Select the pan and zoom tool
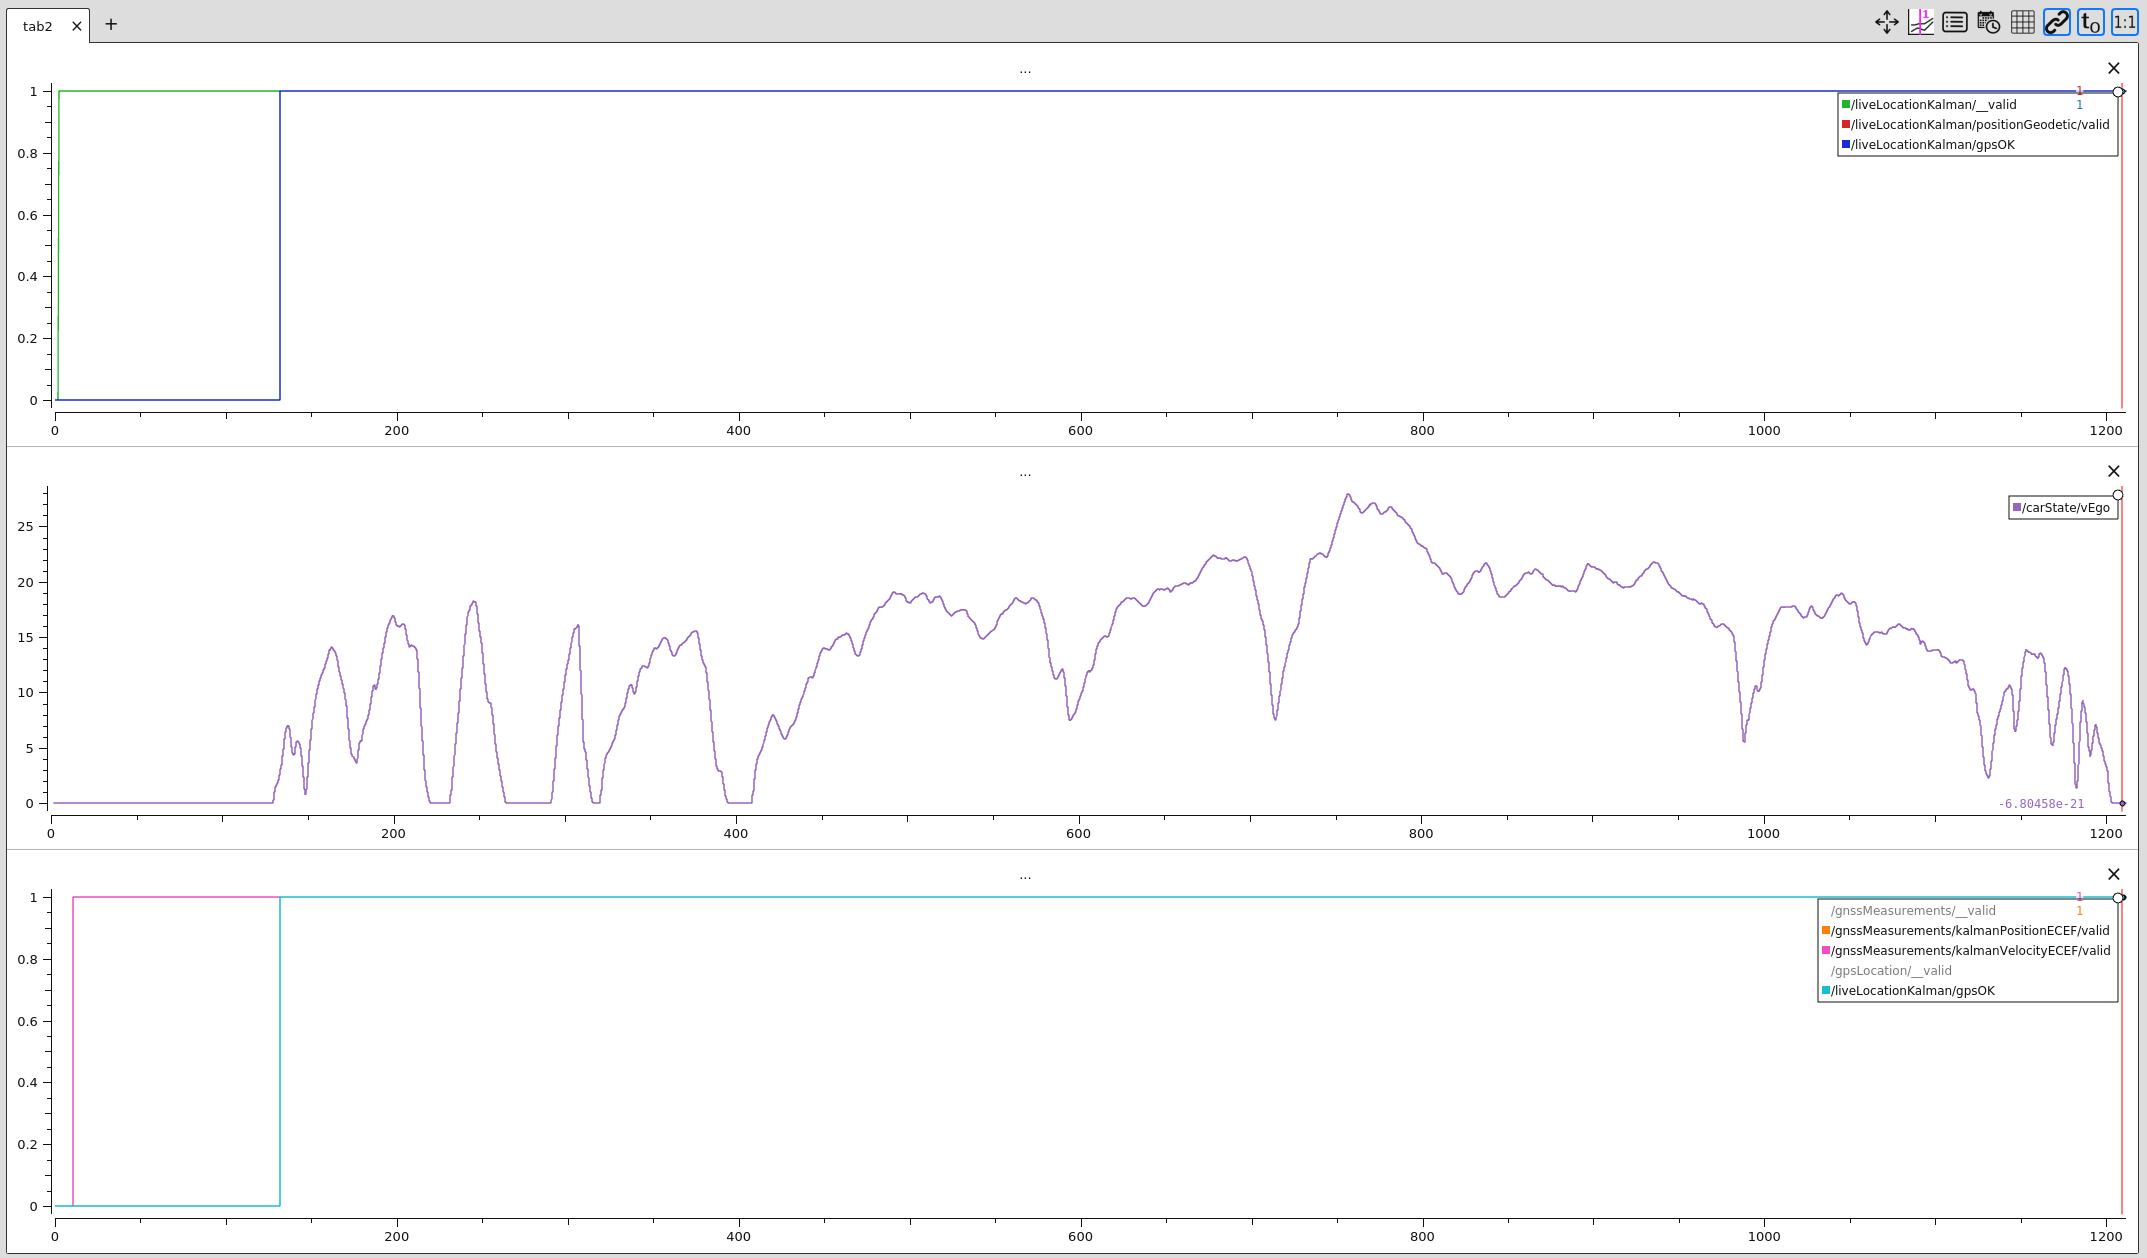Screen dimensions: 2147x1258 coord(1886,22)
